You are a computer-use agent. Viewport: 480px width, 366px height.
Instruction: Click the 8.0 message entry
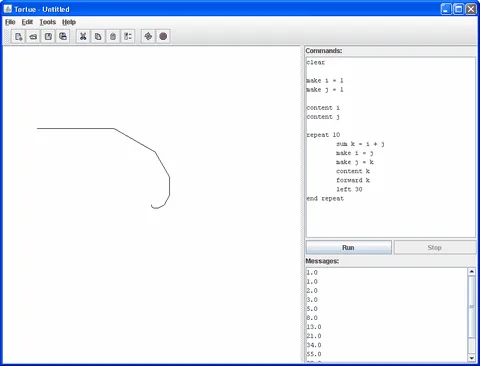point(312,318)
